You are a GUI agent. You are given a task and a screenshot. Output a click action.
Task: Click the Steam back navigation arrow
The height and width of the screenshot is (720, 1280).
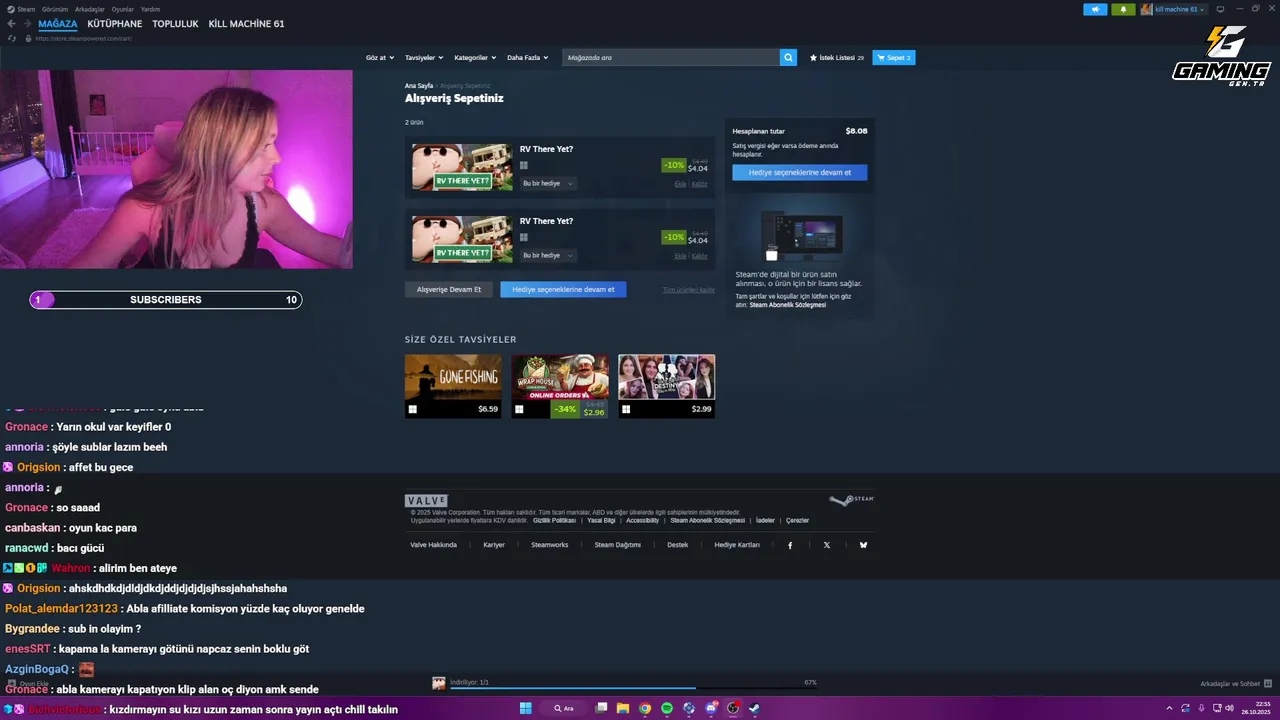11,24
